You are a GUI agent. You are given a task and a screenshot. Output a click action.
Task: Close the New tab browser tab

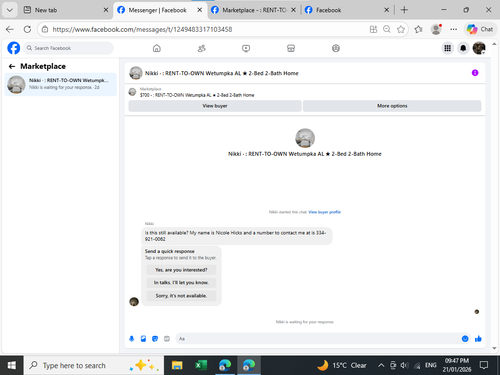[106, 10]
